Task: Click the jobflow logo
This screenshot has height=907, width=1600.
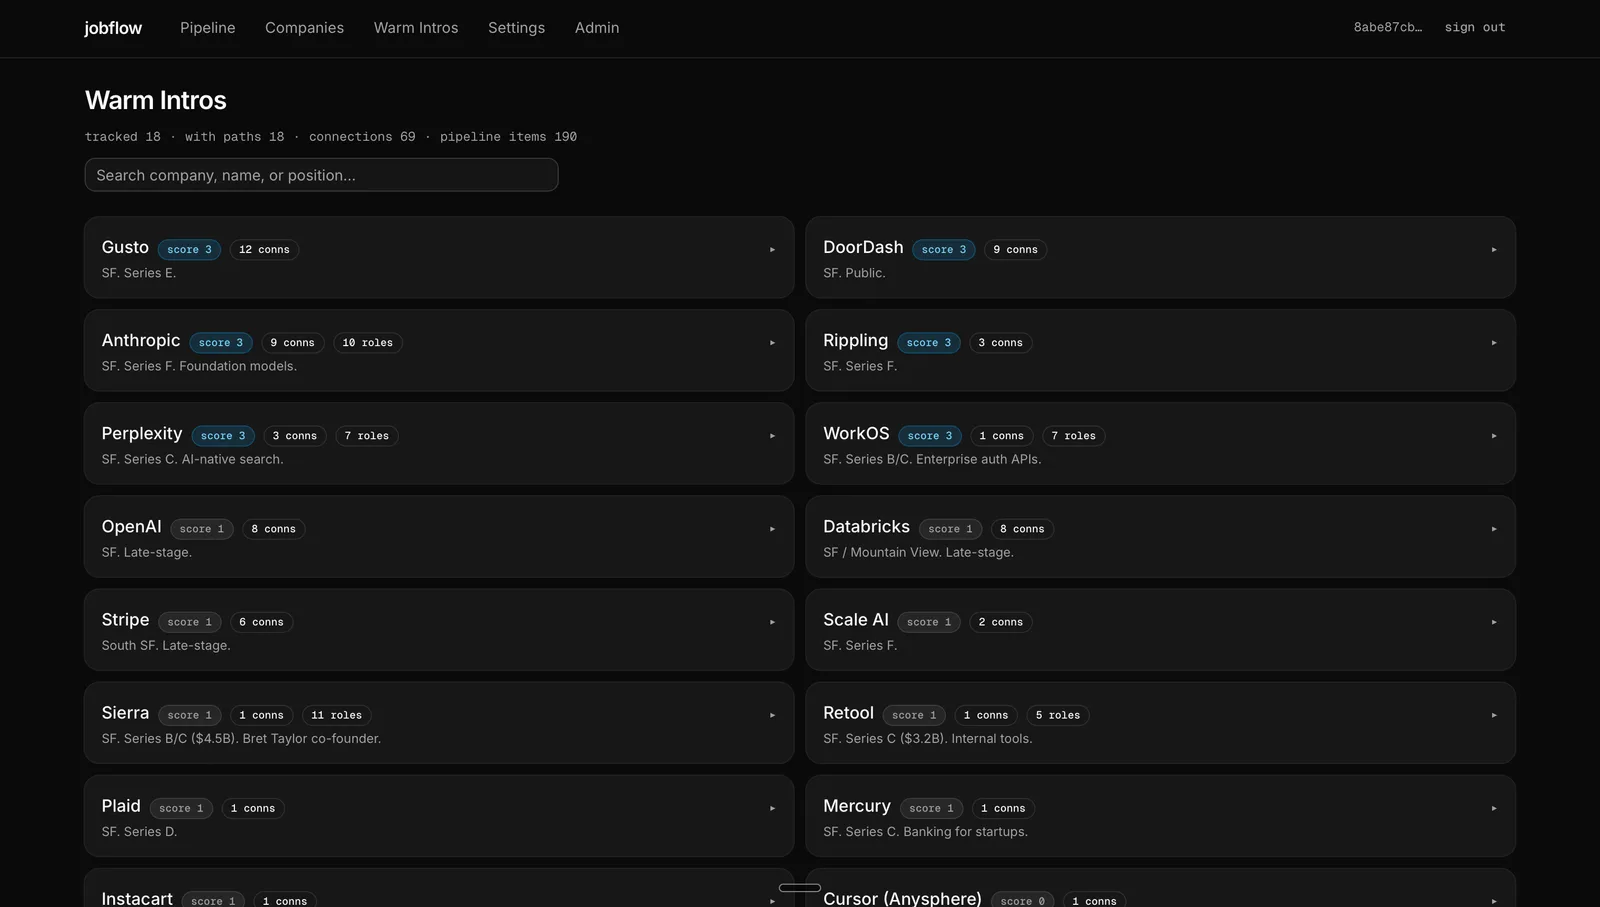Action: click(x=113, y=28)
